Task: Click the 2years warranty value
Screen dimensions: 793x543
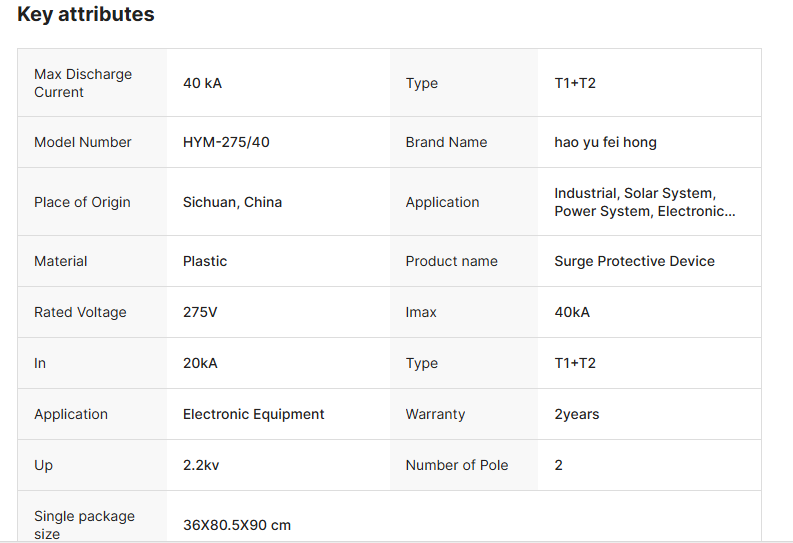Action: (x=577, y=414)
